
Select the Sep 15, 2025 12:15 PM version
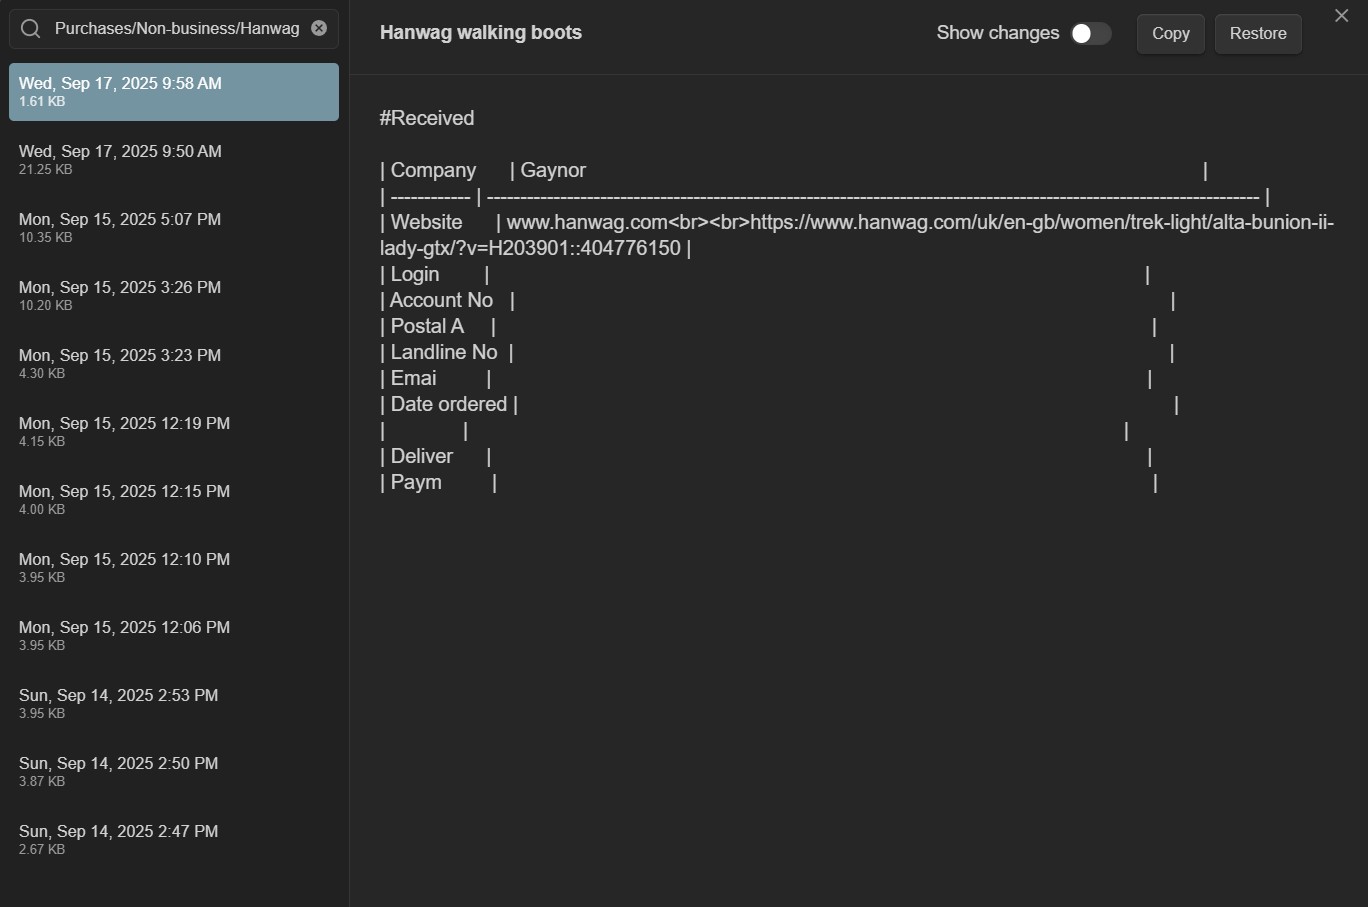point(173,500)
